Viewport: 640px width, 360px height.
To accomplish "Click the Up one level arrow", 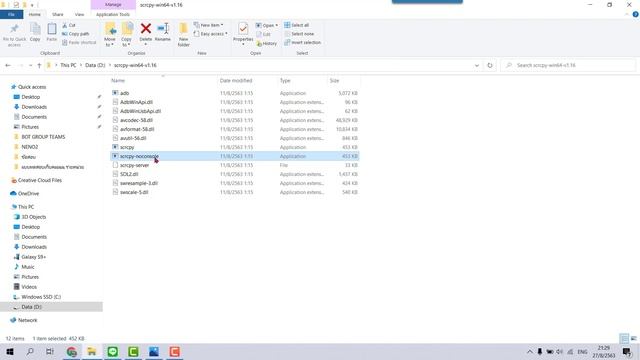I will [x=39, y=65].
